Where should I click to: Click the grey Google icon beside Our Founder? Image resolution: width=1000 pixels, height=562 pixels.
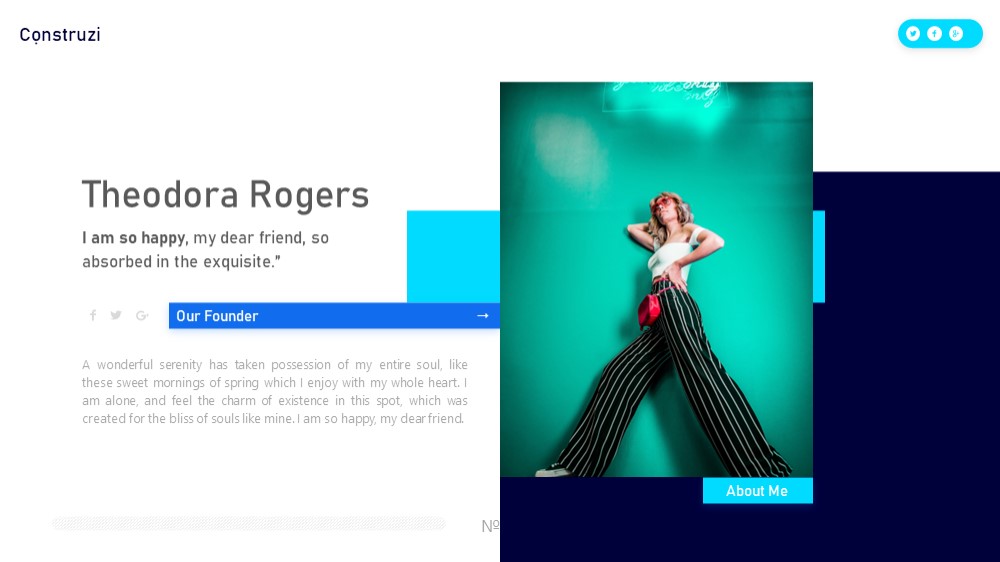click(142, 315)
